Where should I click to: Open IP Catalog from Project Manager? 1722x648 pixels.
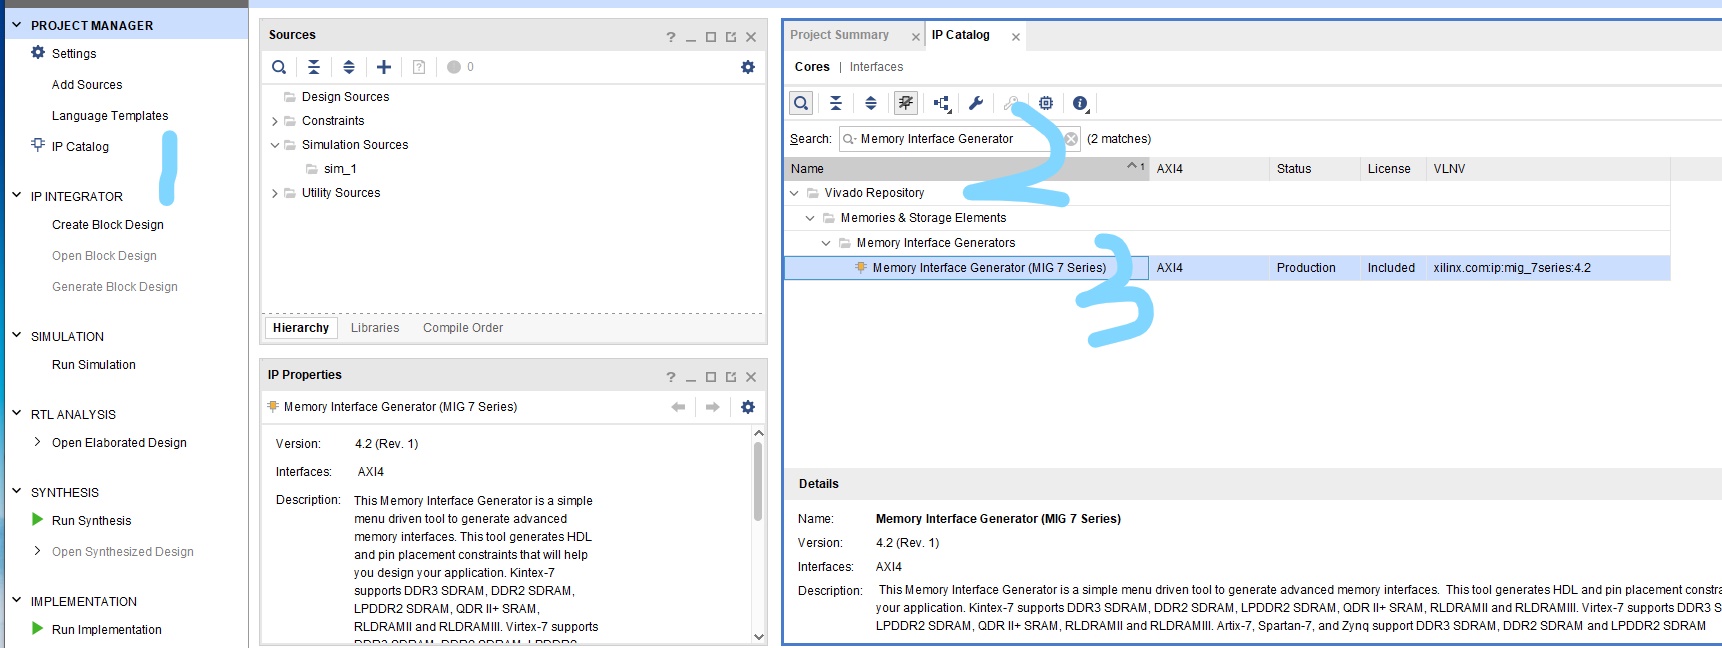tap(80, 147)
